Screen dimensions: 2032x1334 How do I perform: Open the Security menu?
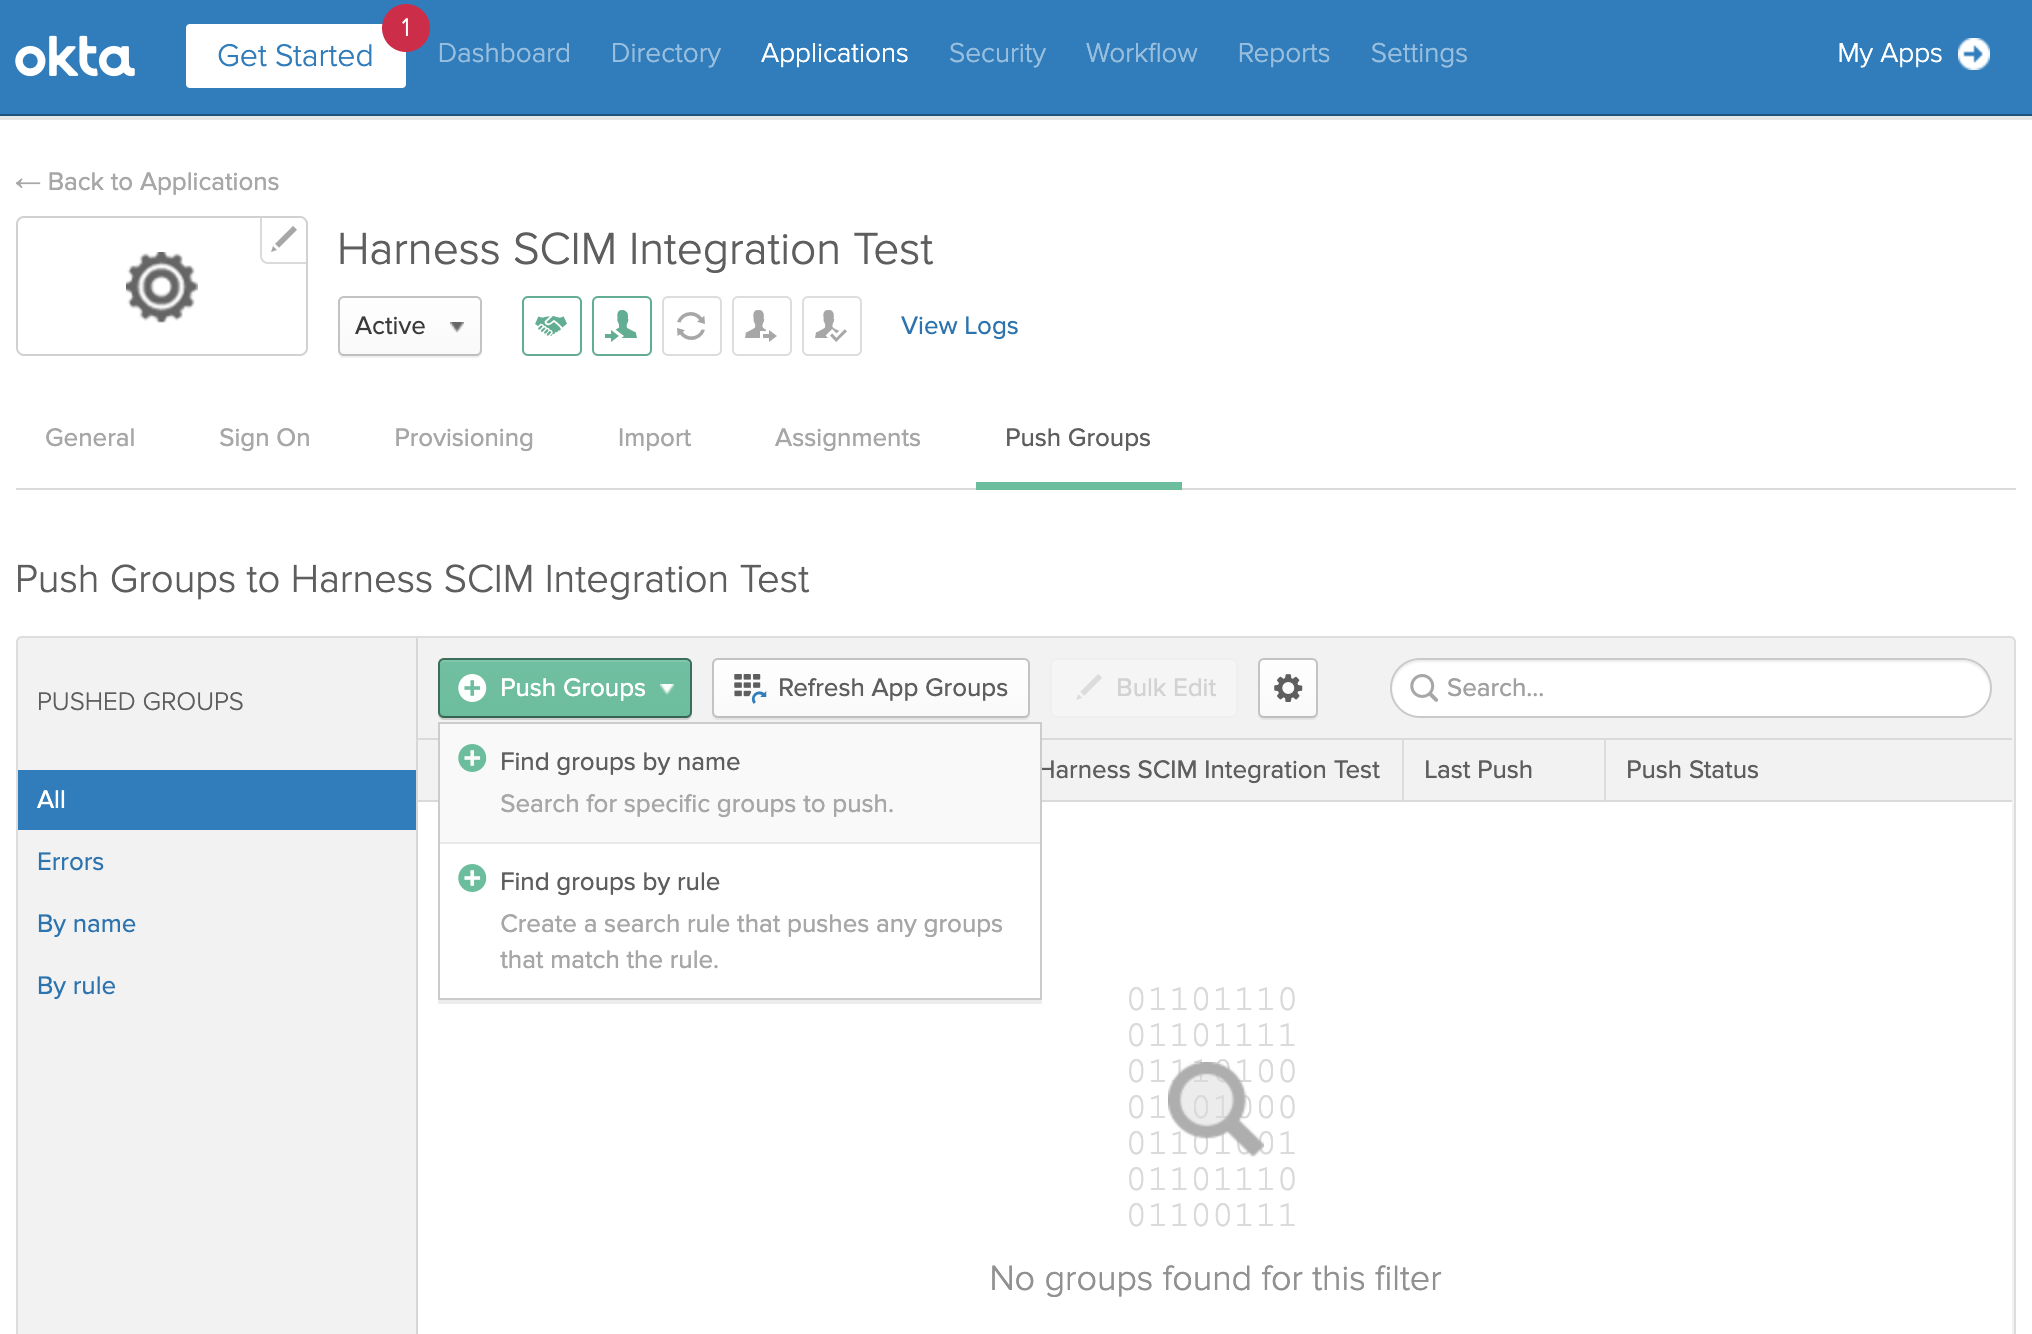[997, 53]
